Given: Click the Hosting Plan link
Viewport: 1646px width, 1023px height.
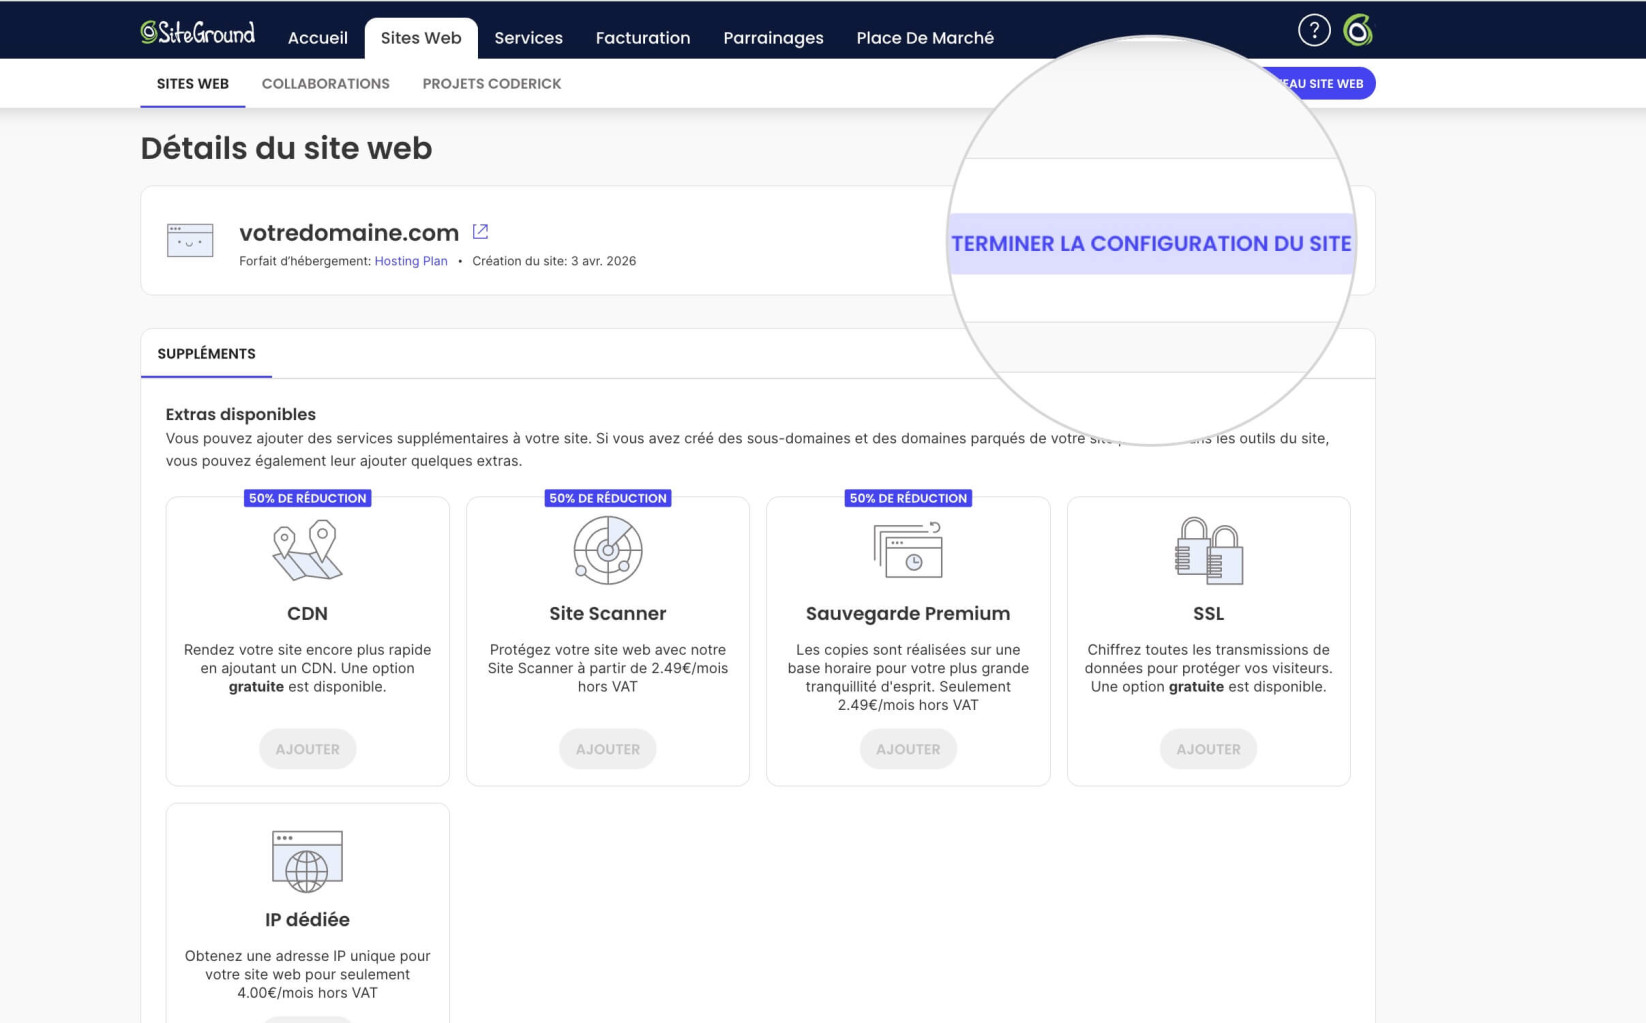Looking at the screenshot, I should click(x=411, y=261).
